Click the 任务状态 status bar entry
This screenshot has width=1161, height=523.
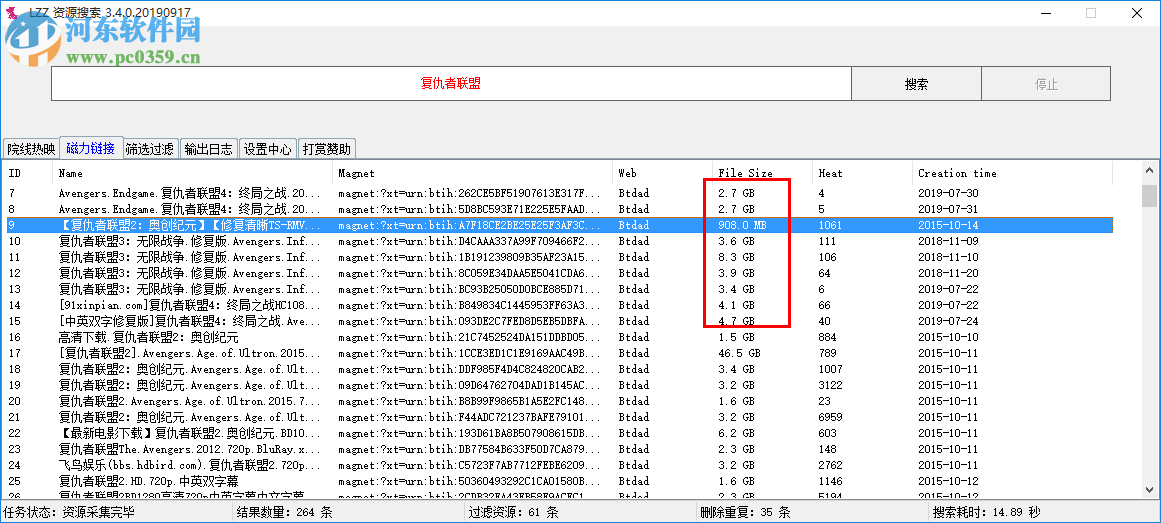click(x=69, y=512)
